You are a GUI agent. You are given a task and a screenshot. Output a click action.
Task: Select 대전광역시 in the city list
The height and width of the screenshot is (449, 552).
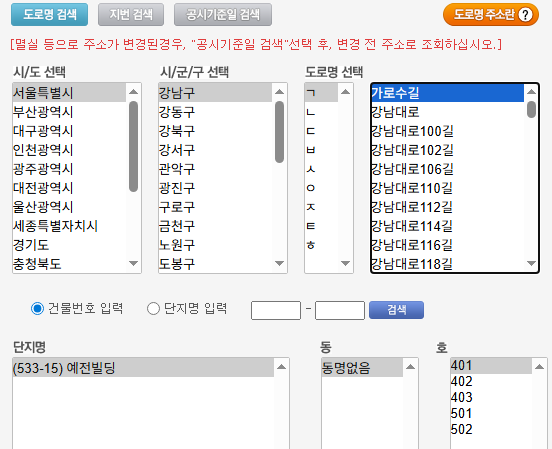69,188
